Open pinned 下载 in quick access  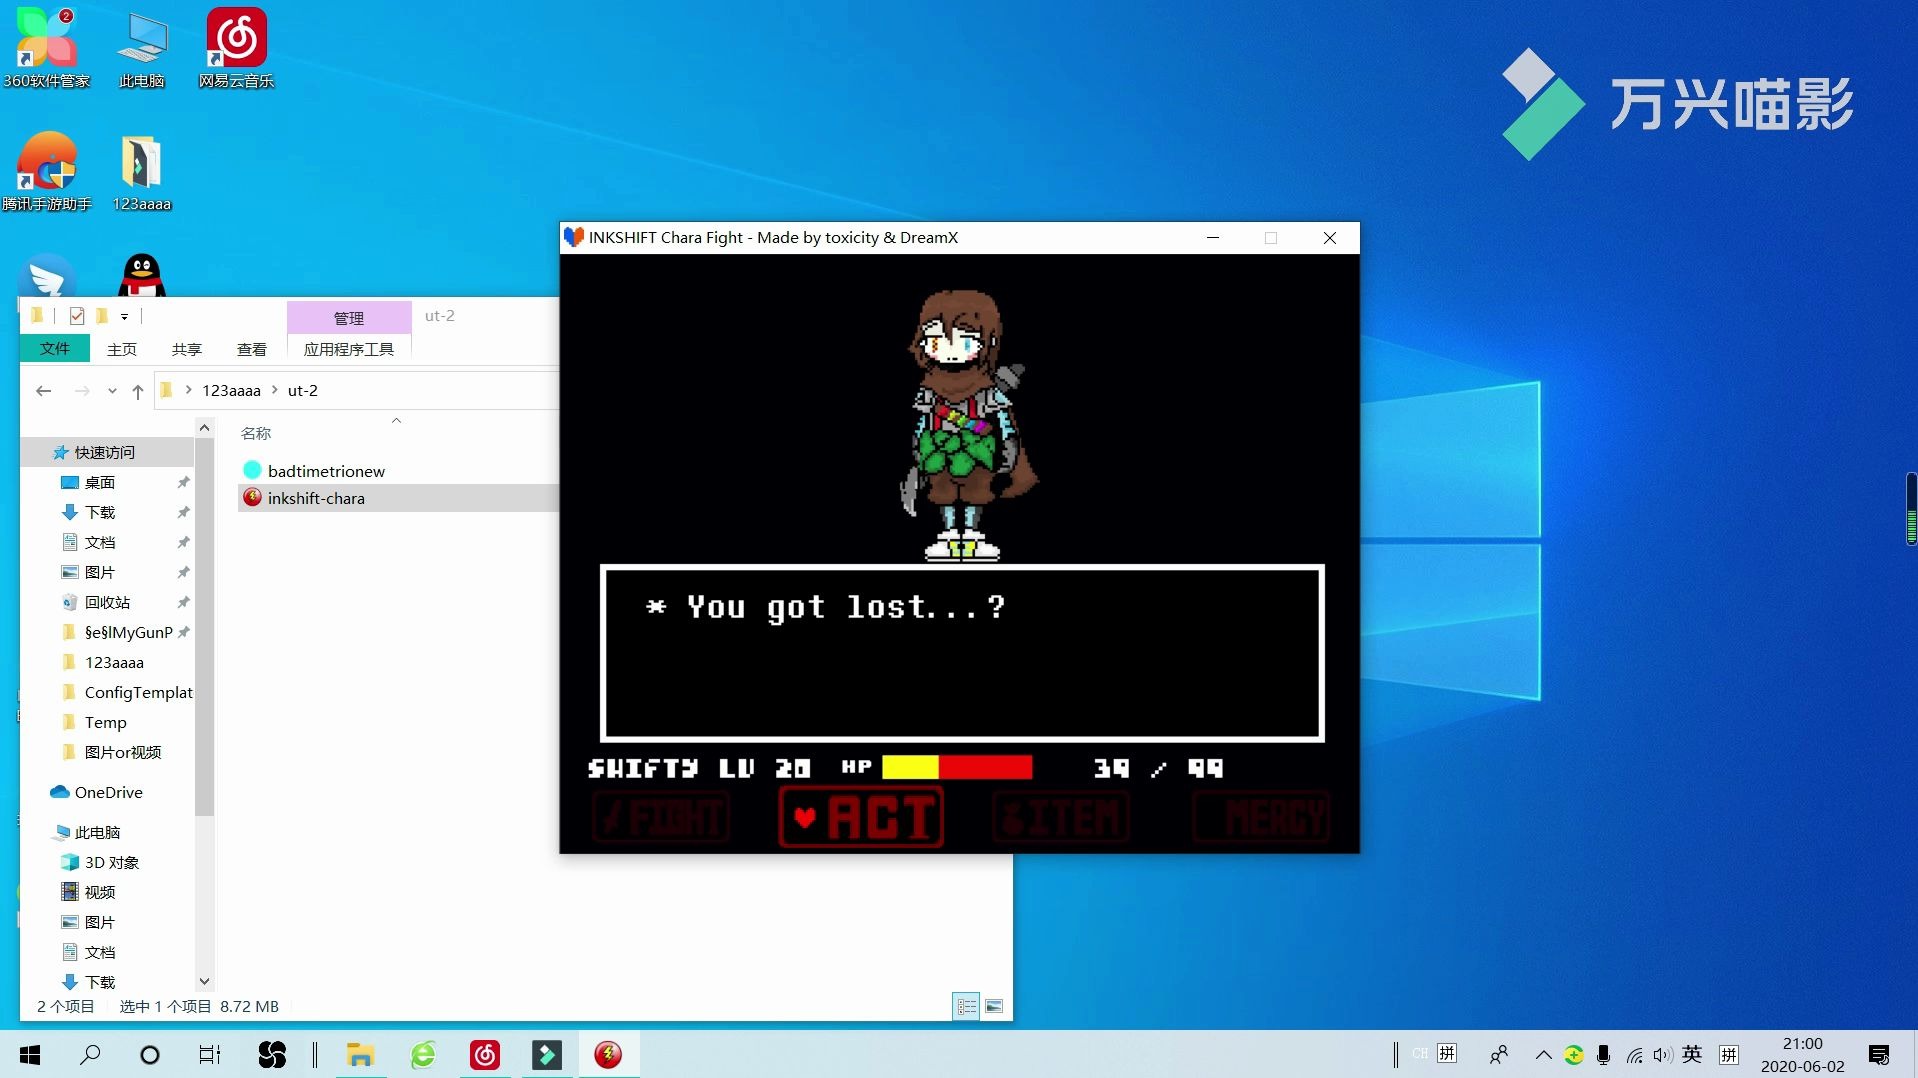pyautogui.click(x=100, y=512)
